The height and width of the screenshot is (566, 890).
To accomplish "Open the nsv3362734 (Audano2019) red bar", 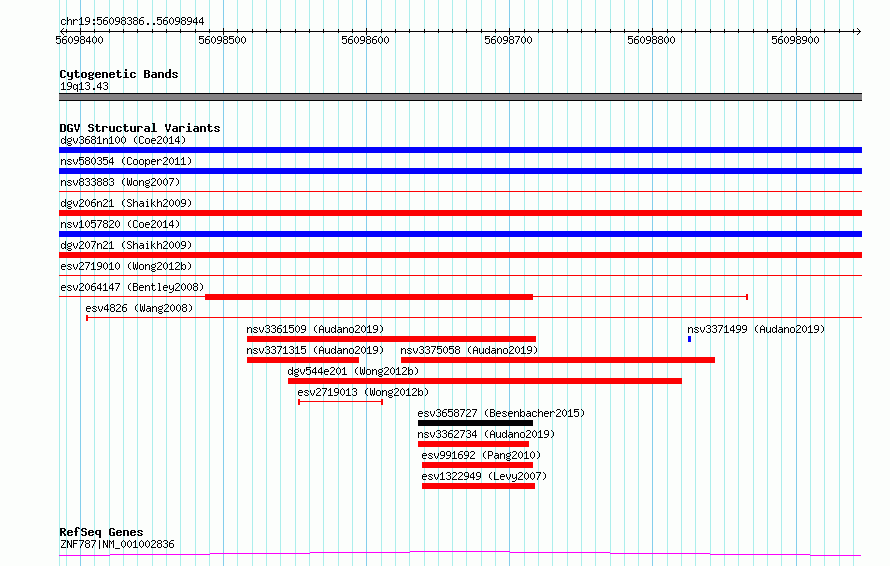I will pyautogui.click(x=473, y=444).
